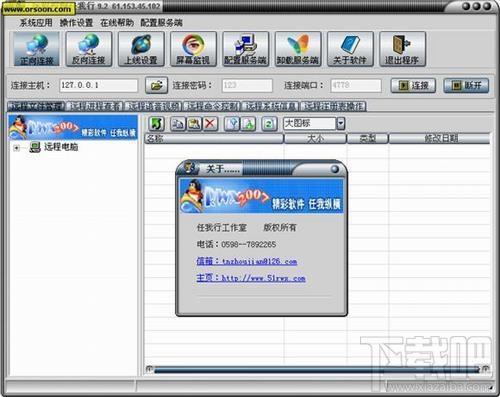
Task: Click the red X delete icon
Action: pos(210,124)
